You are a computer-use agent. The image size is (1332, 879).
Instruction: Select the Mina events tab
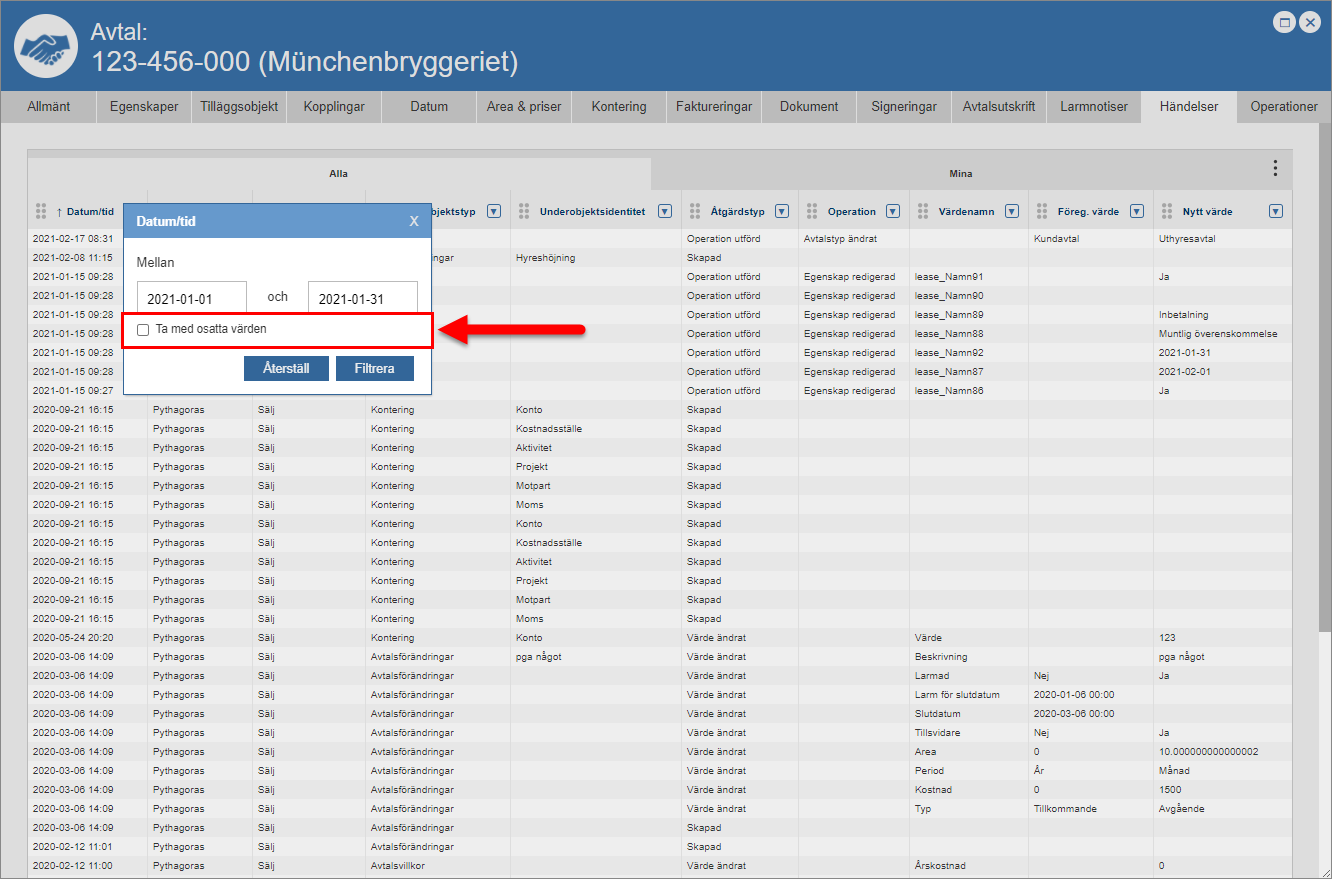pos(960,173)
